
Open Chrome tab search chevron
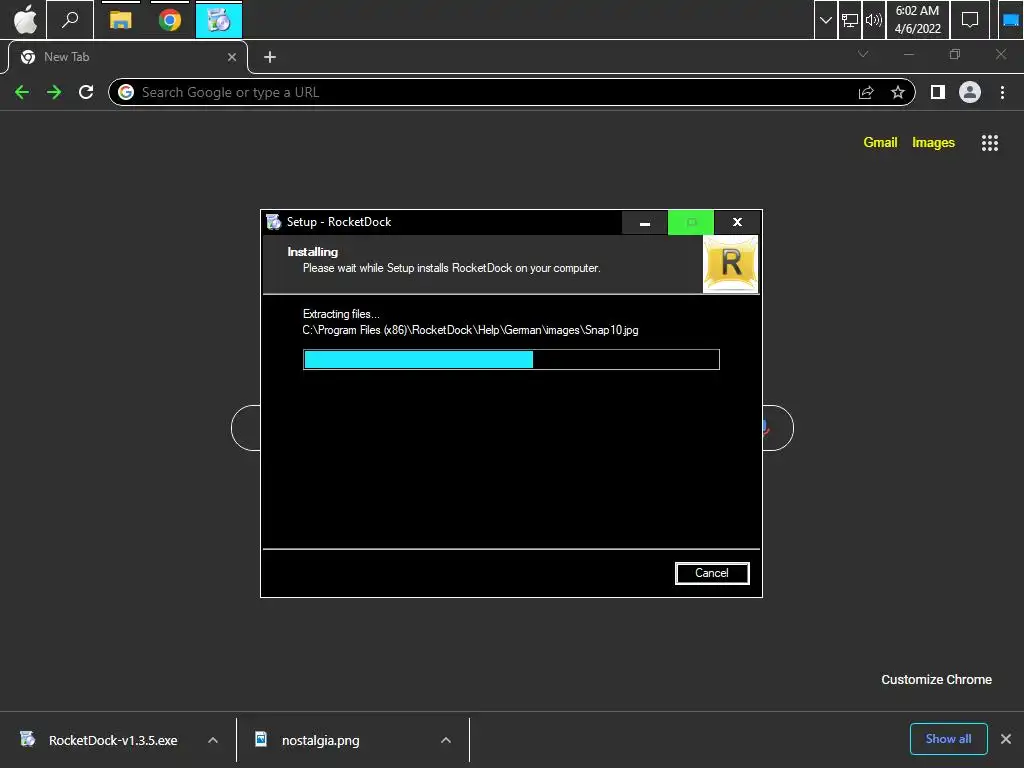tap(863, 54)
